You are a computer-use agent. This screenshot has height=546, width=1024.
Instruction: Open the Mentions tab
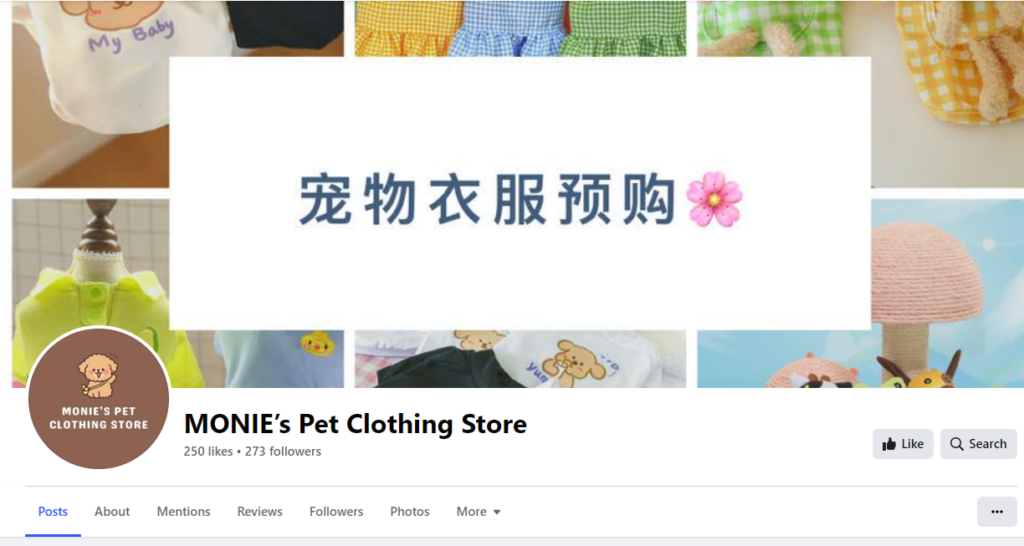(x=184, y=511)
